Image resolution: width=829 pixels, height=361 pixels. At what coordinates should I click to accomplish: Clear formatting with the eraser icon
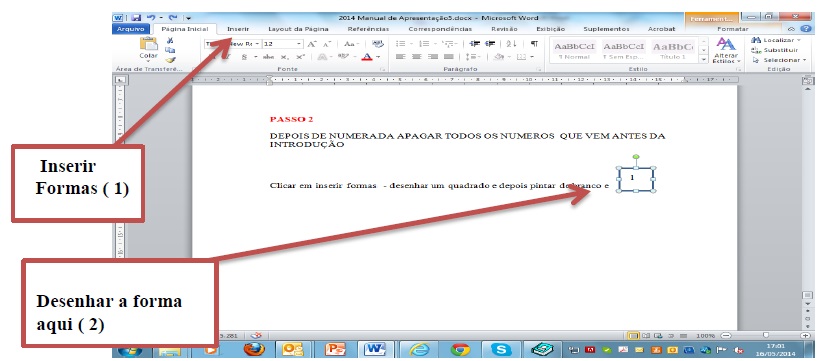(377, 44)
